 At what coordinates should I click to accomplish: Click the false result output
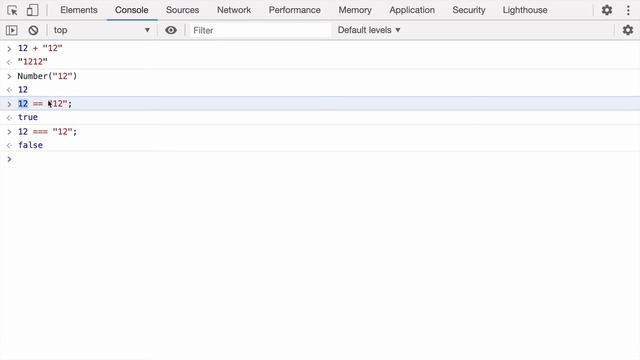point(30,145)
